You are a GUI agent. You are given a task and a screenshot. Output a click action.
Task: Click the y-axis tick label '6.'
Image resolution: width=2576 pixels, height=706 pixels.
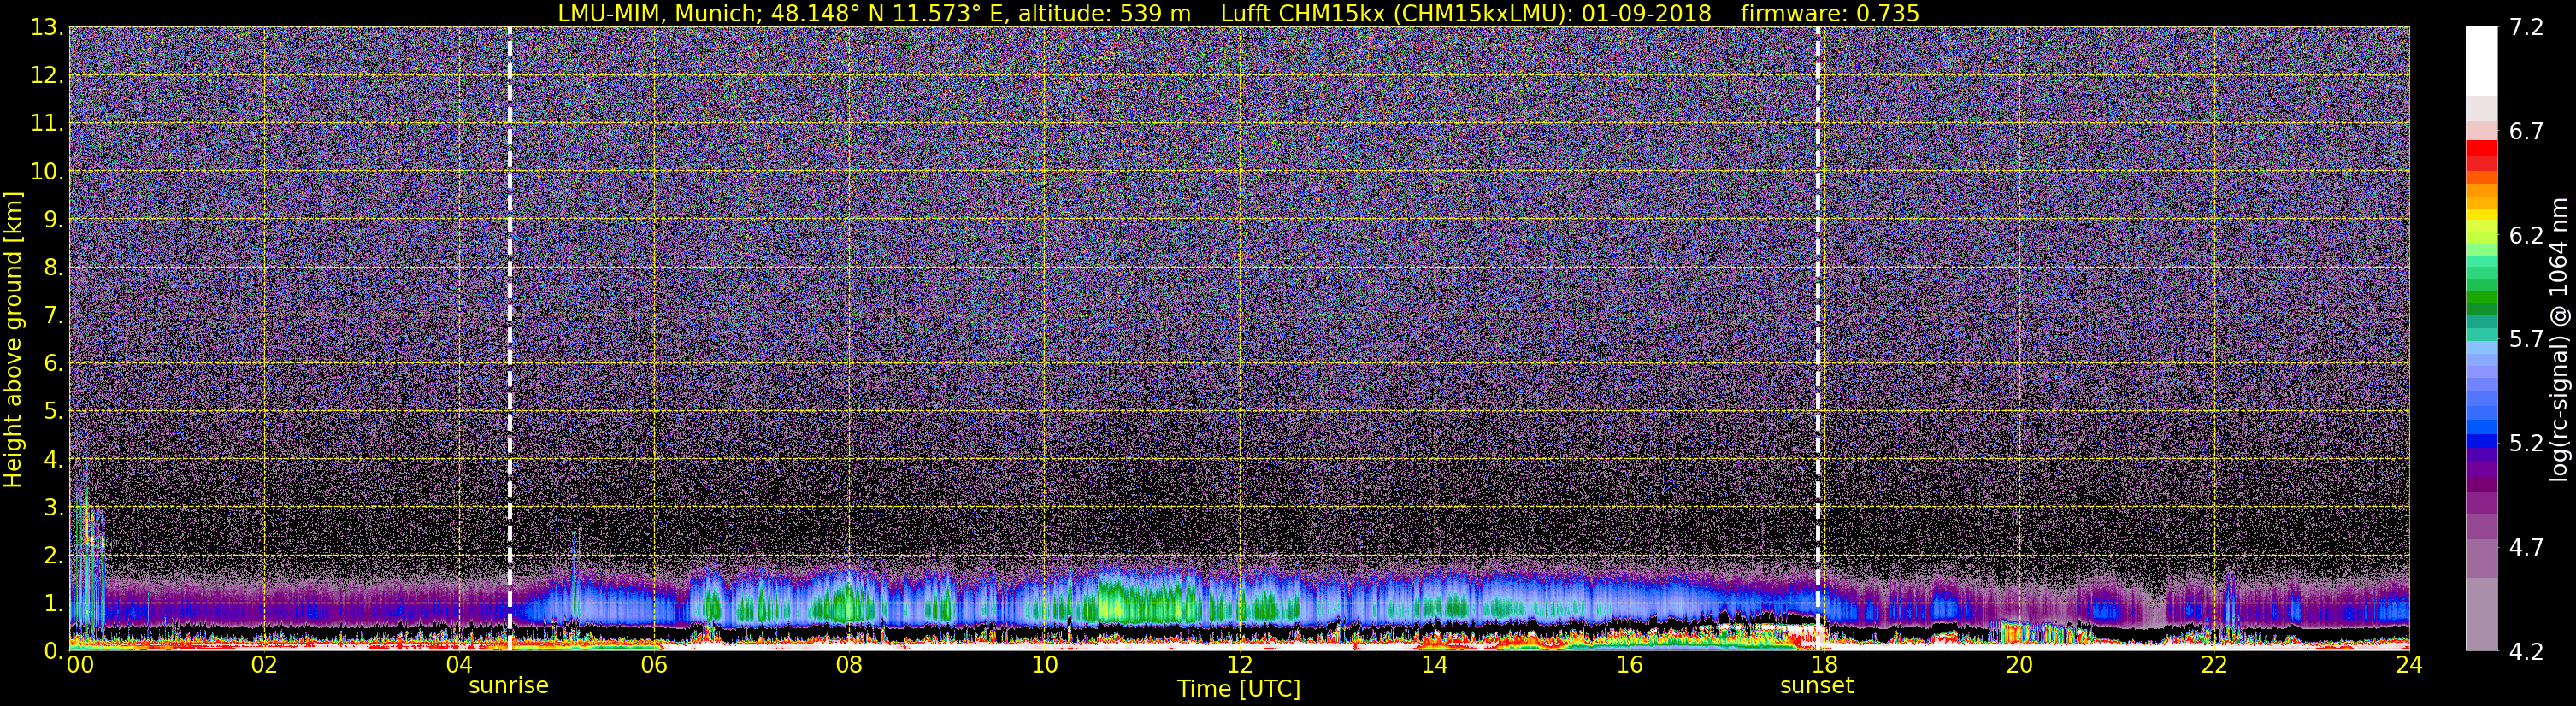coord(54,364)
